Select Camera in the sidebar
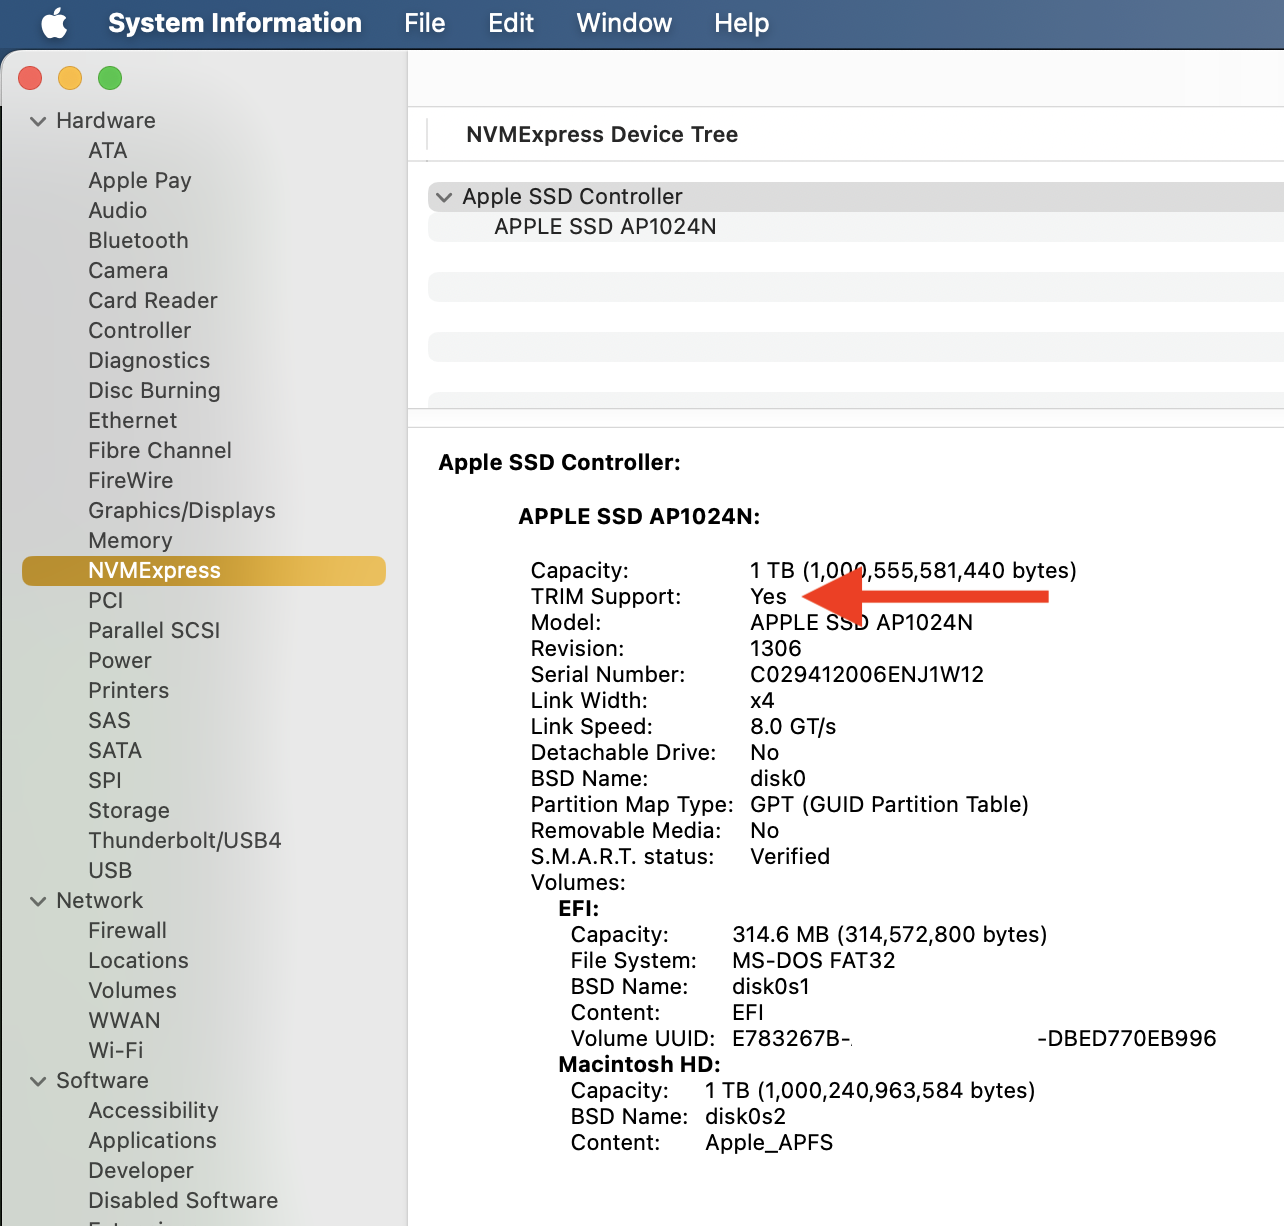The image size is (1284, 1226). pos(128,271)
